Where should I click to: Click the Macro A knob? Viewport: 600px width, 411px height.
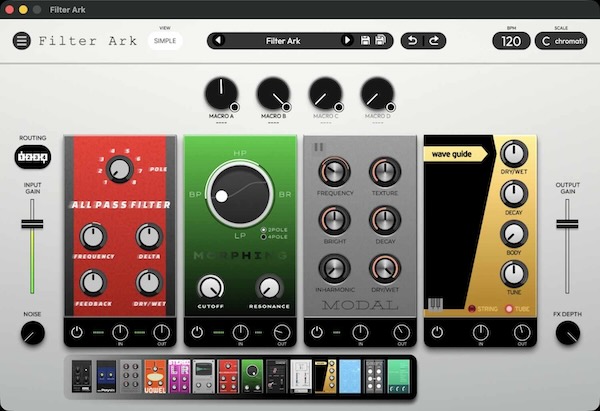(x=221, y=93)
